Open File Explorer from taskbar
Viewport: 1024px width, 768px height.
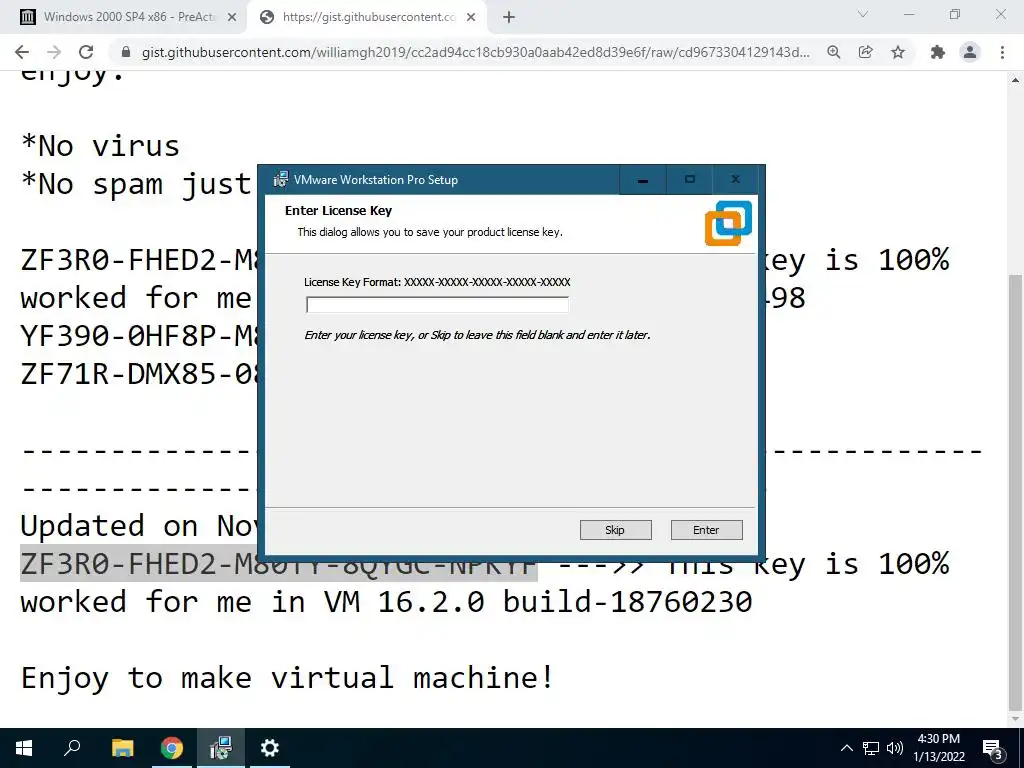pyautogui.click(x=122, y=748)
